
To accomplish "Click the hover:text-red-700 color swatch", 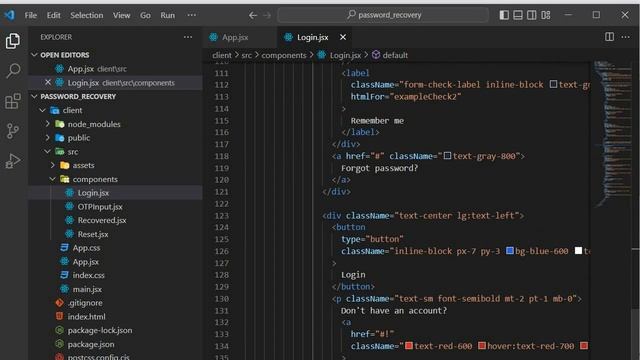I will [482, 346].
